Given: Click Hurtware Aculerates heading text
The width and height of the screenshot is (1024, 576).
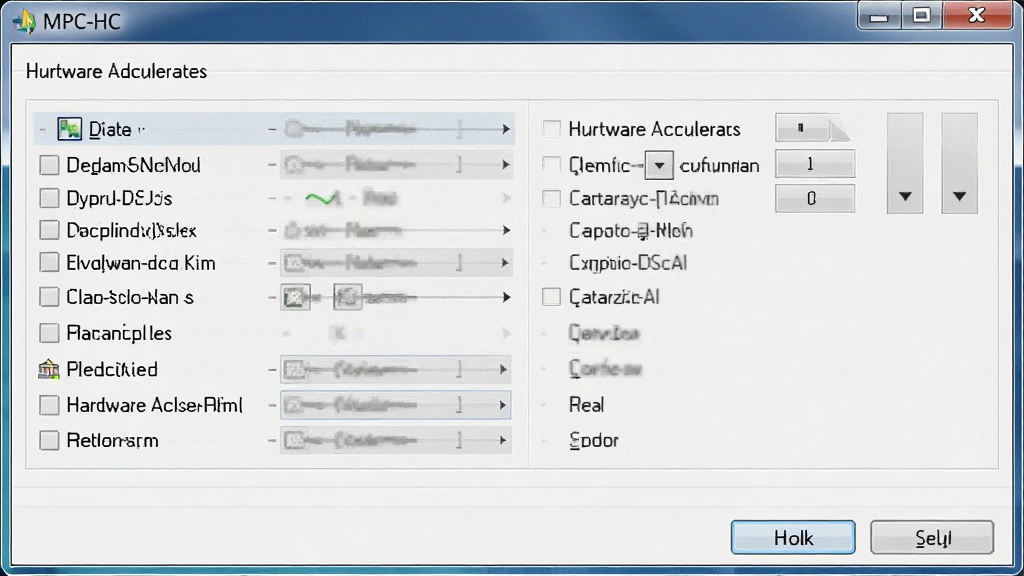Looking at the screenshot, I should click(116, 71).
